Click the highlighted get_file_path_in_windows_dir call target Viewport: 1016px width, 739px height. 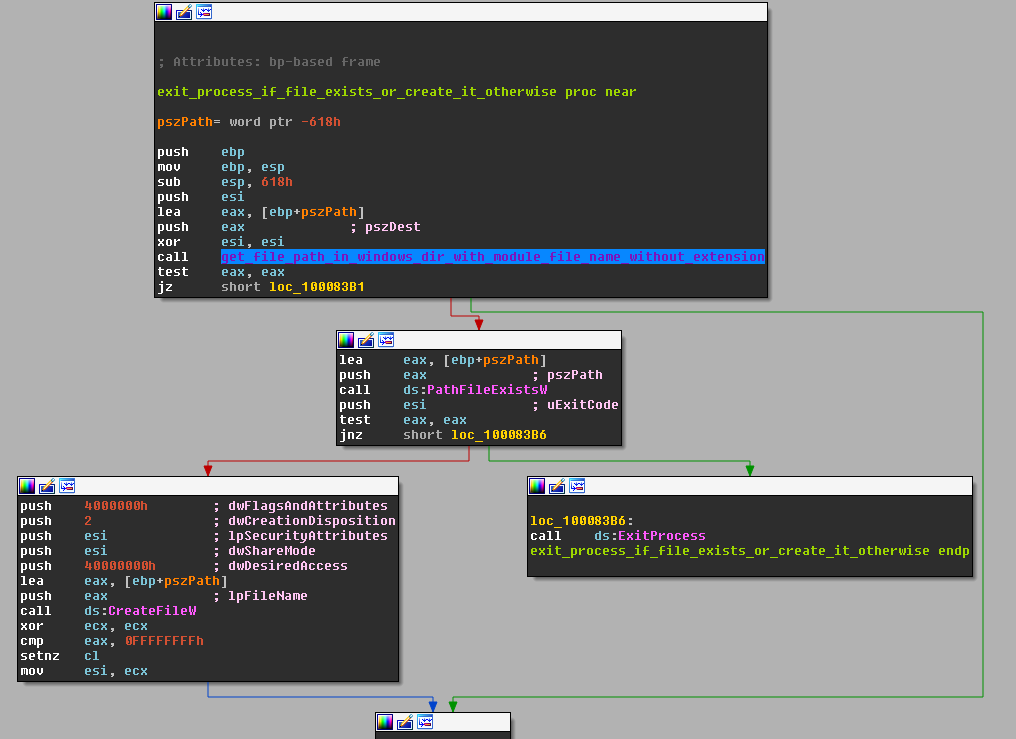coord(493,256)
